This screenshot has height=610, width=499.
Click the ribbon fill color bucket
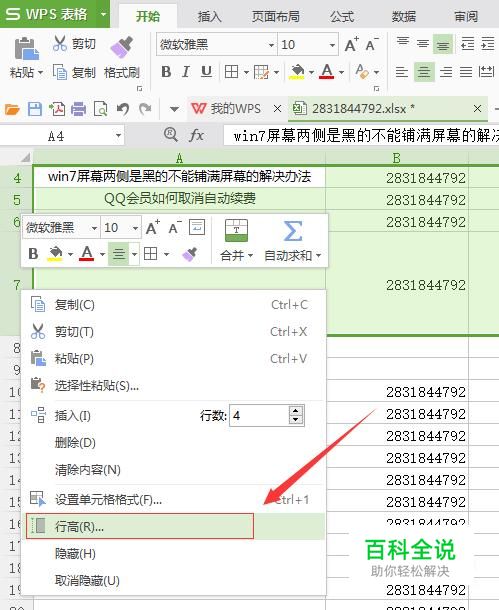pyautogui.click(x=297, y=72)
